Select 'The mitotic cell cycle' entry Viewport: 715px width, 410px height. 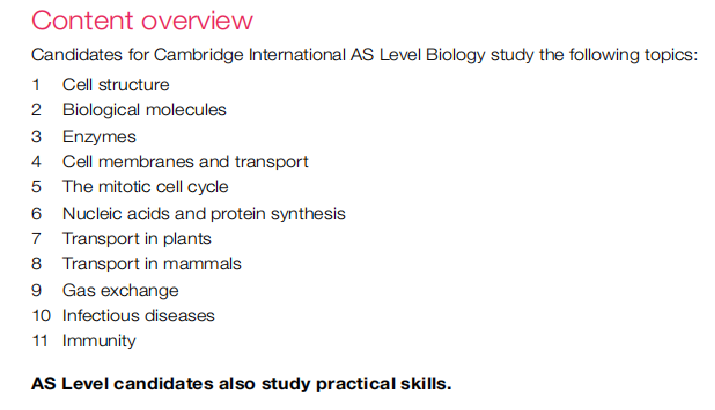point(145,187)
